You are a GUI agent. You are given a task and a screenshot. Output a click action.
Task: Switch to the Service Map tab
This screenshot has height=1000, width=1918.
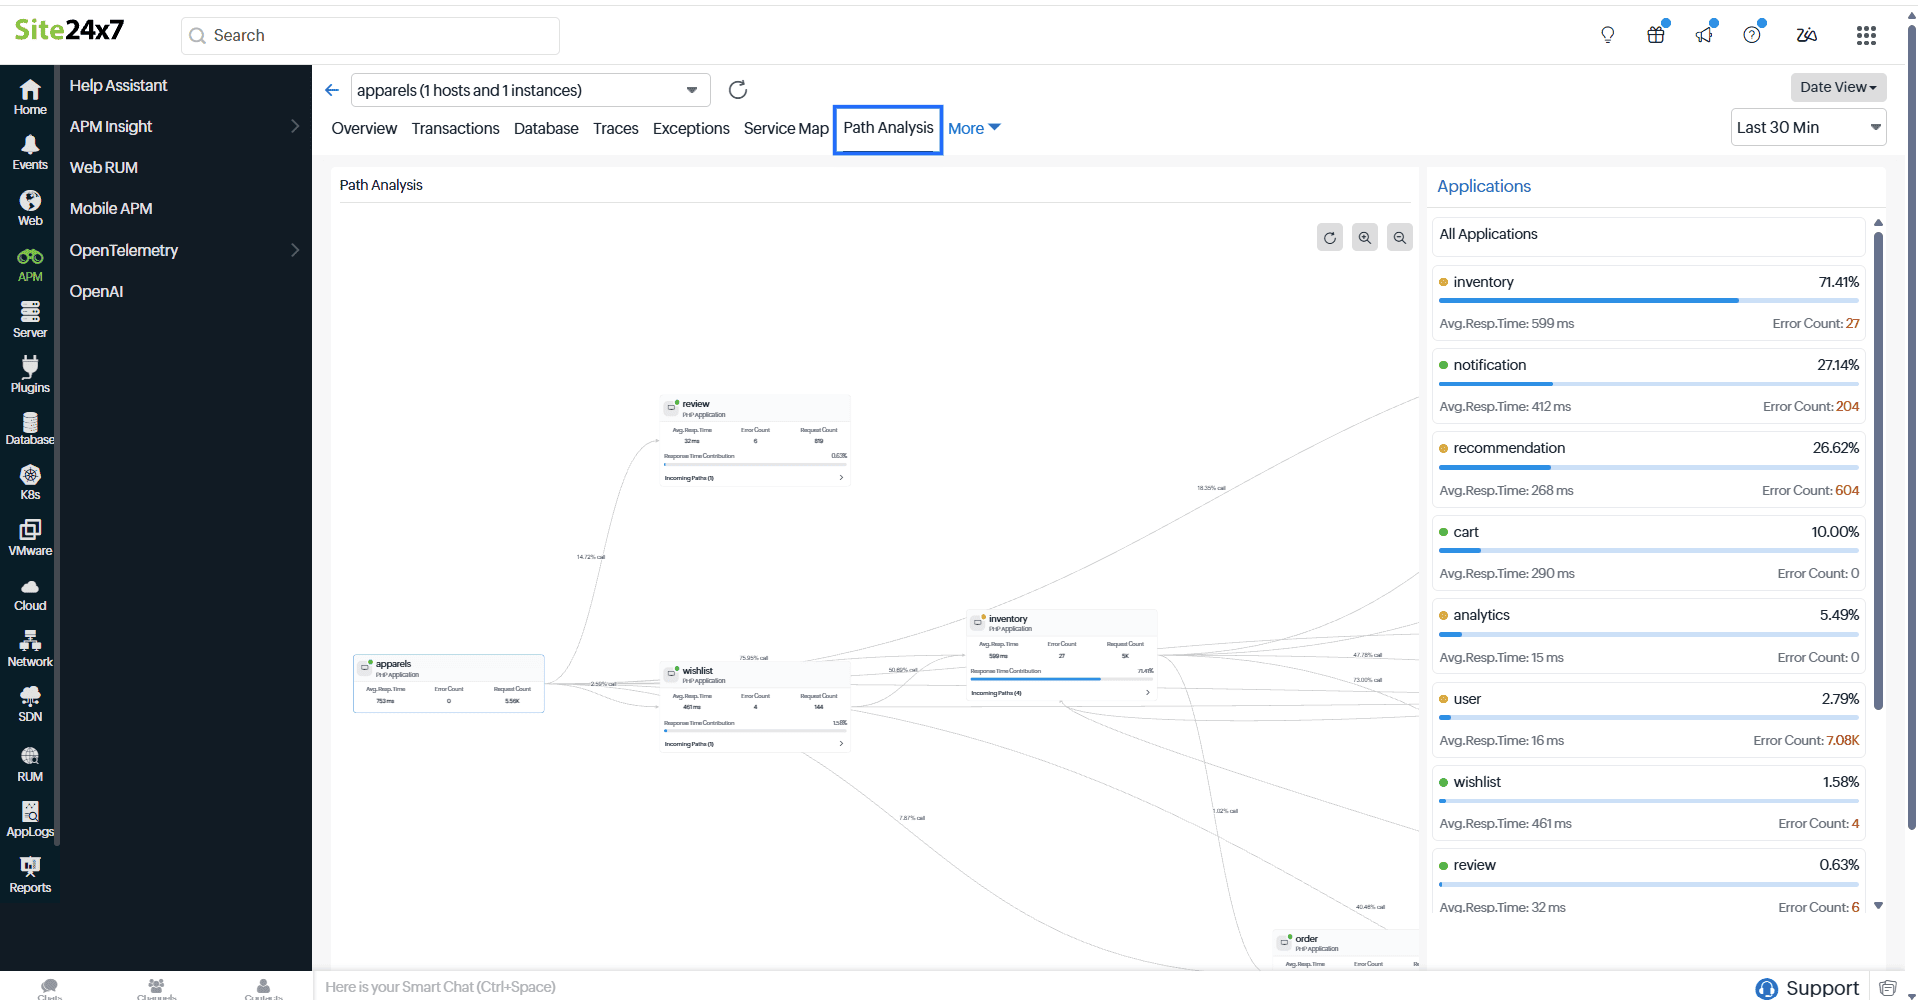(x=785, y=128)
